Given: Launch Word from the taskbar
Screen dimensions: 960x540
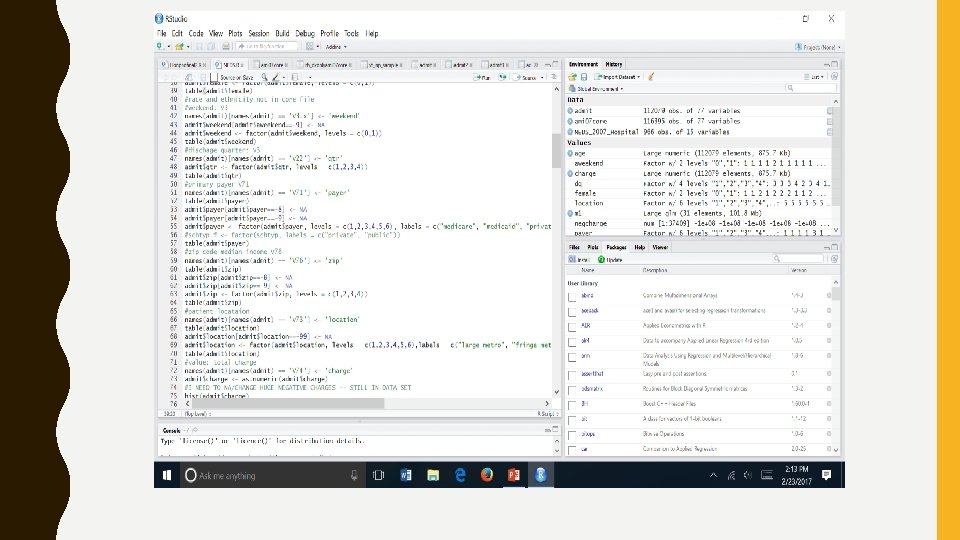Looking at the screenshot, I should click(406, 475).
